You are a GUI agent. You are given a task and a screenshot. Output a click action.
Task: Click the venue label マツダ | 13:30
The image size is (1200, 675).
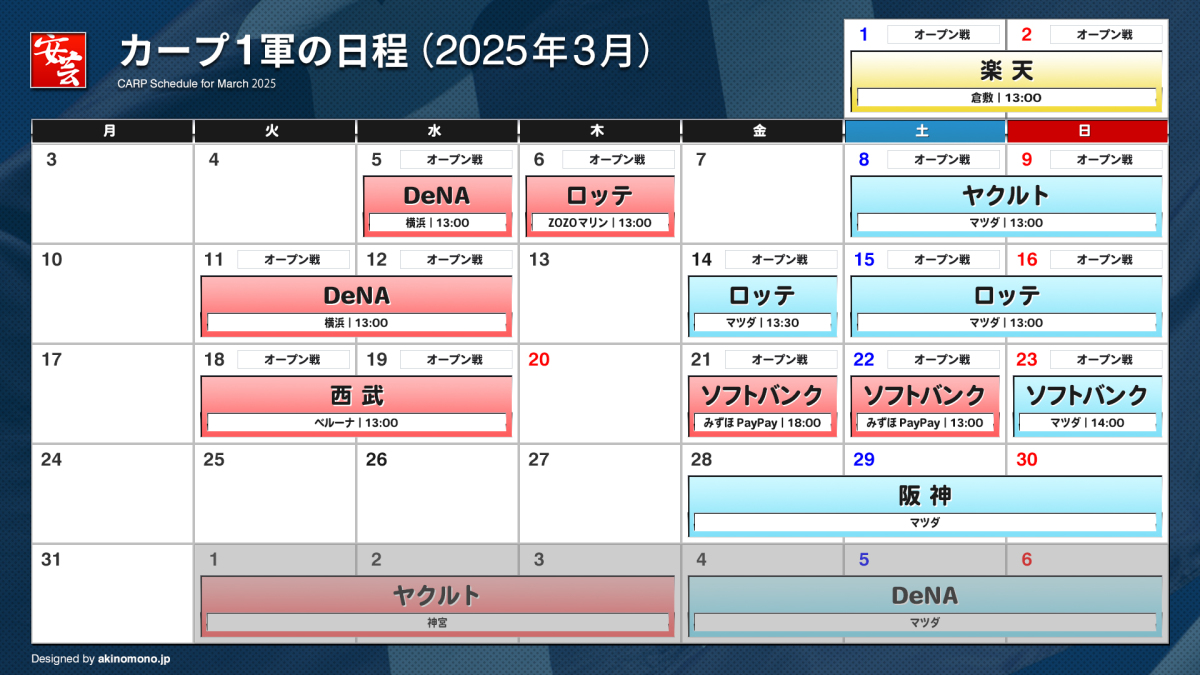coord(762,323)
